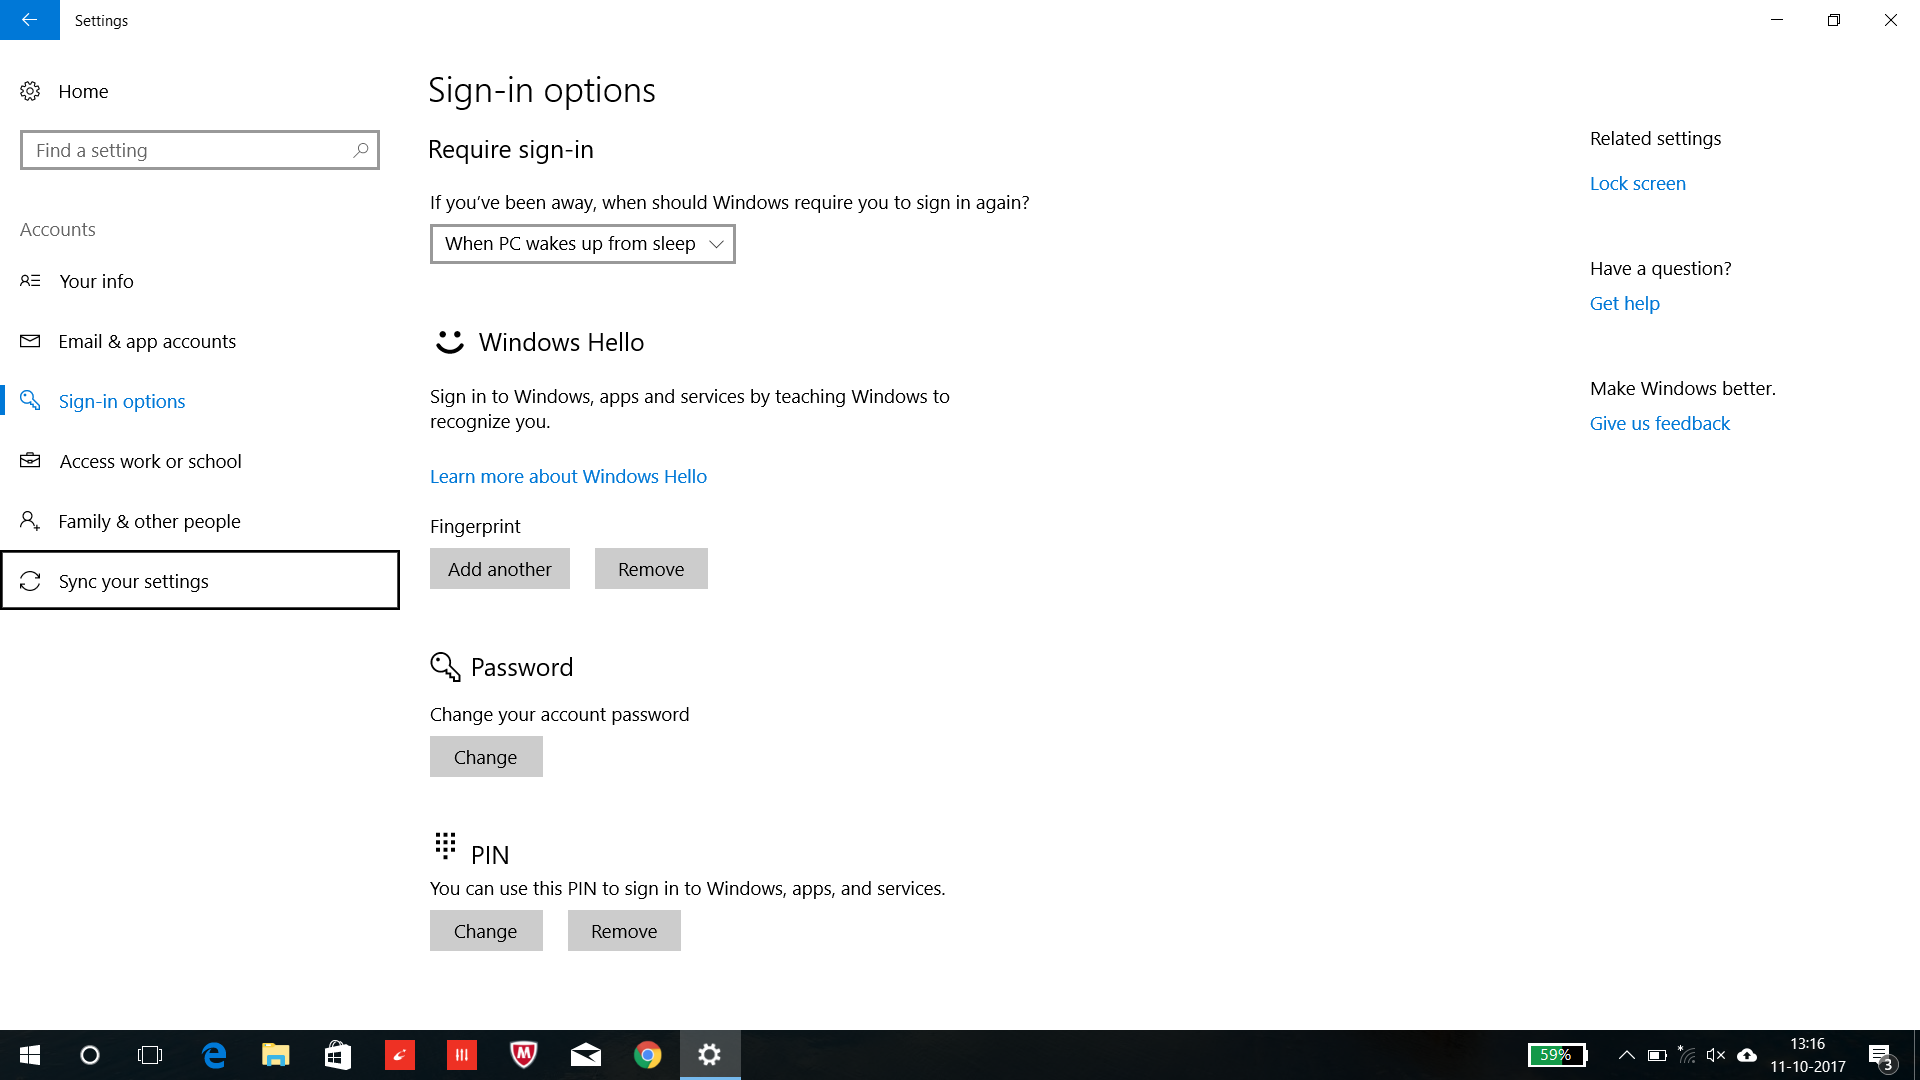Click Remove button under PIN section

pos(622,931)
